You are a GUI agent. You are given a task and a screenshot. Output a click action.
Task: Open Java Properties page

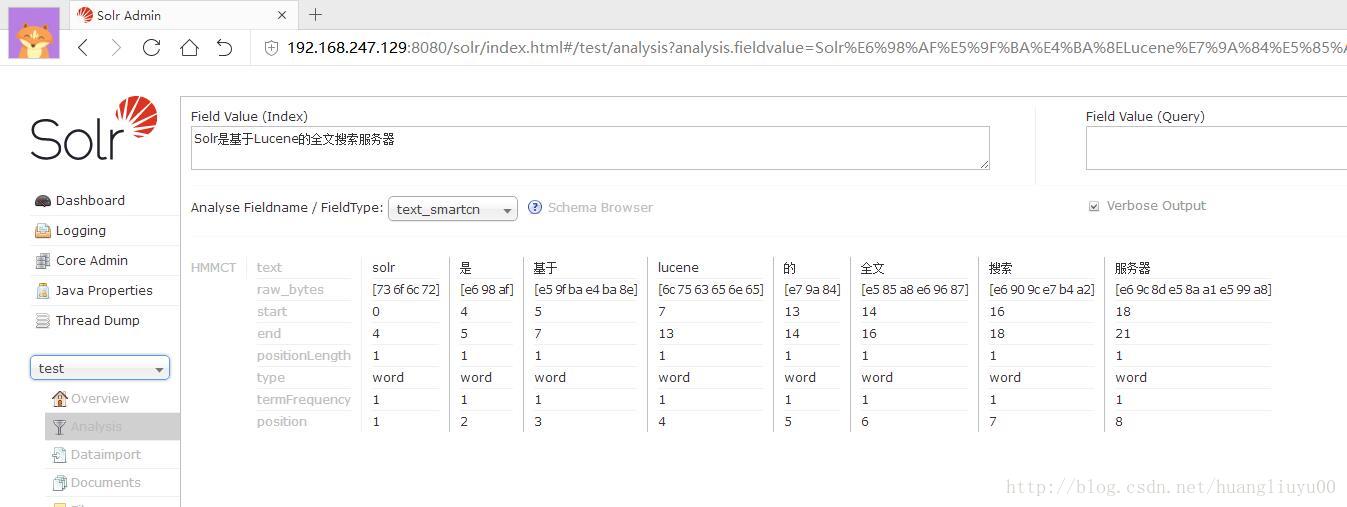pyautogui.click(x=104, y=290)
